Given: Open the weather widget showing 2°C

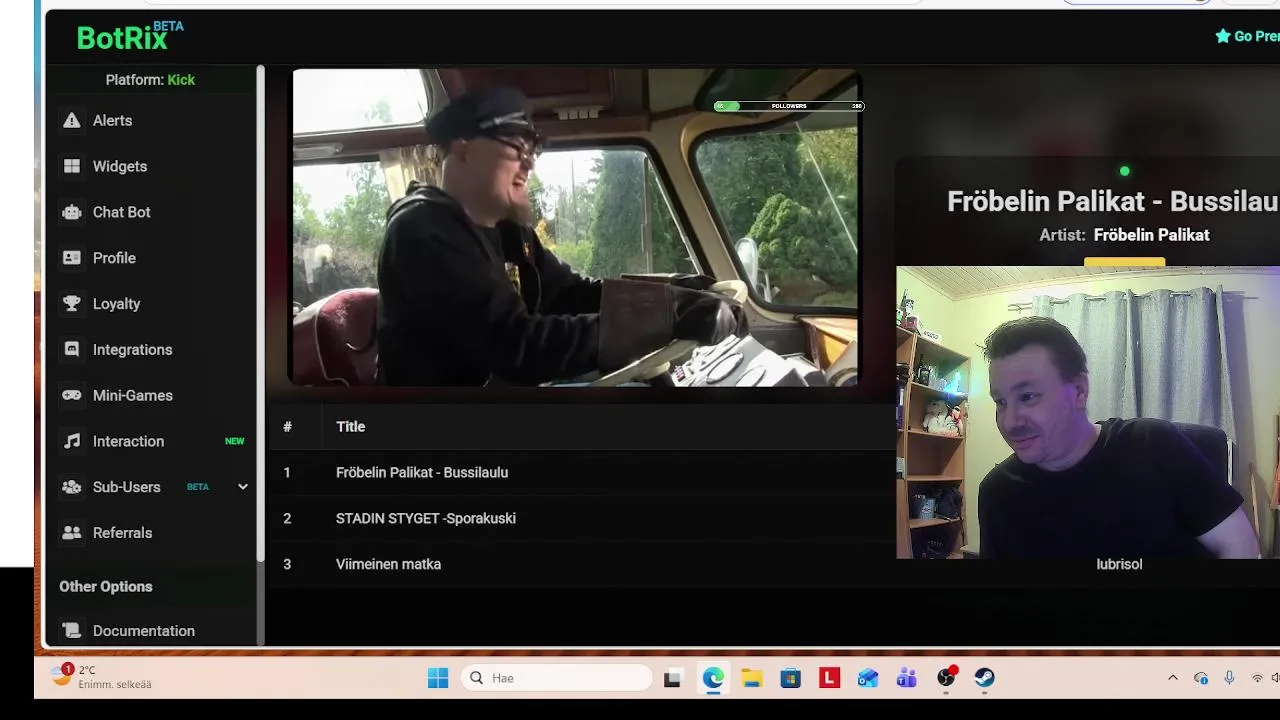Looking at the screenshot, I should click(x=102, y=677).
